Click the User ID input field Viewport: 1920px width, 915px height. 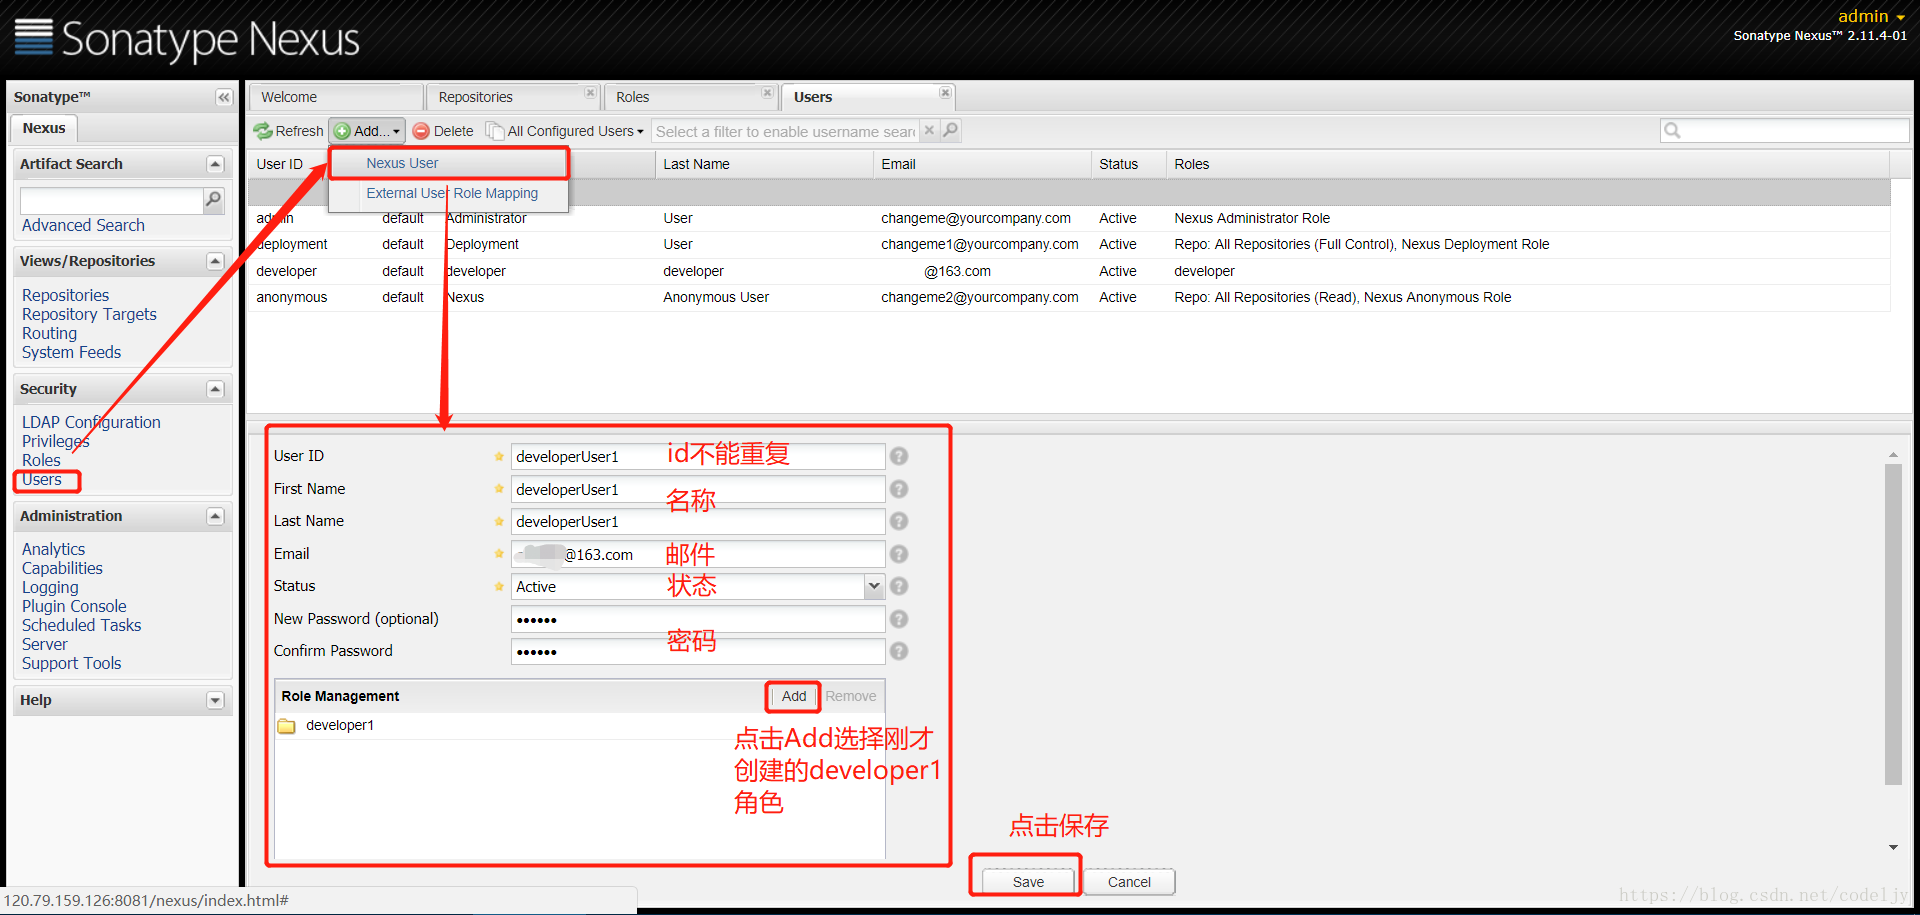pos(698,457)
